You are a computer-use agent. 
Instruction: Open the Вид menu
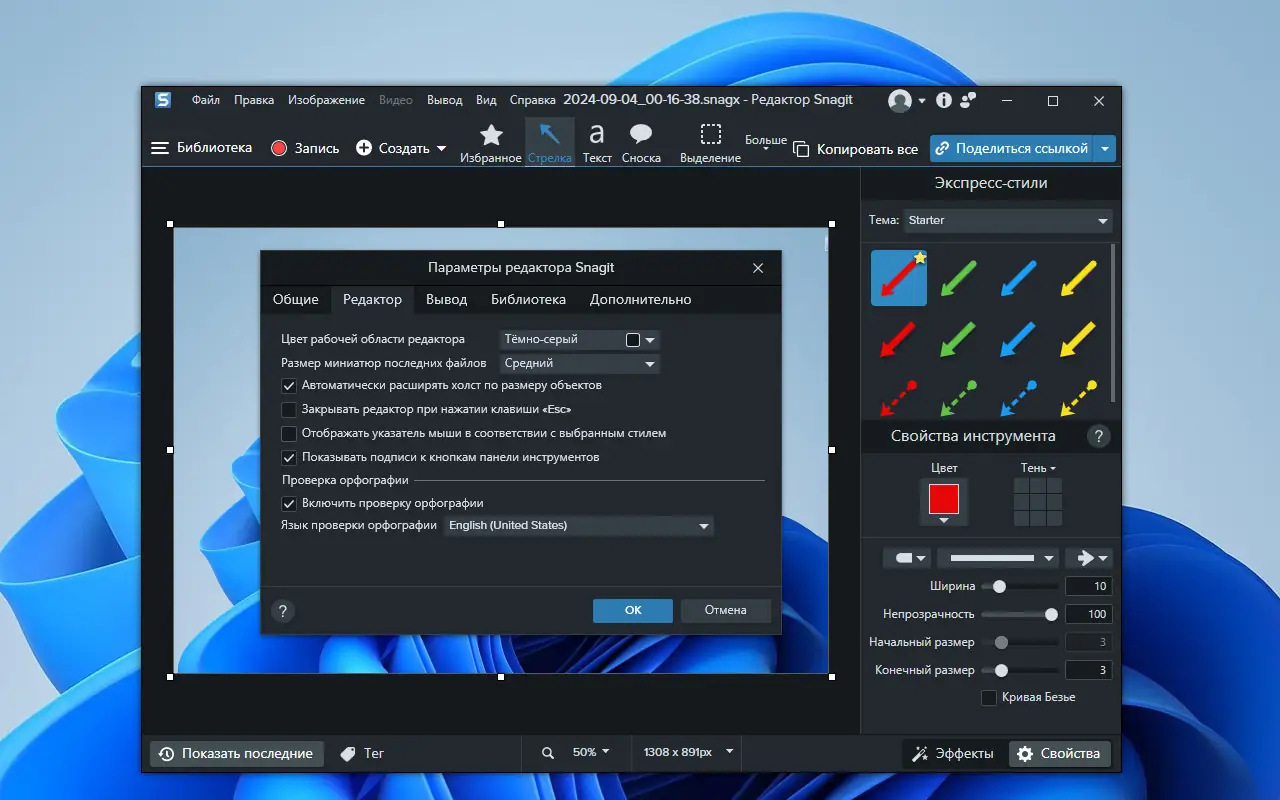click(486, 100)
